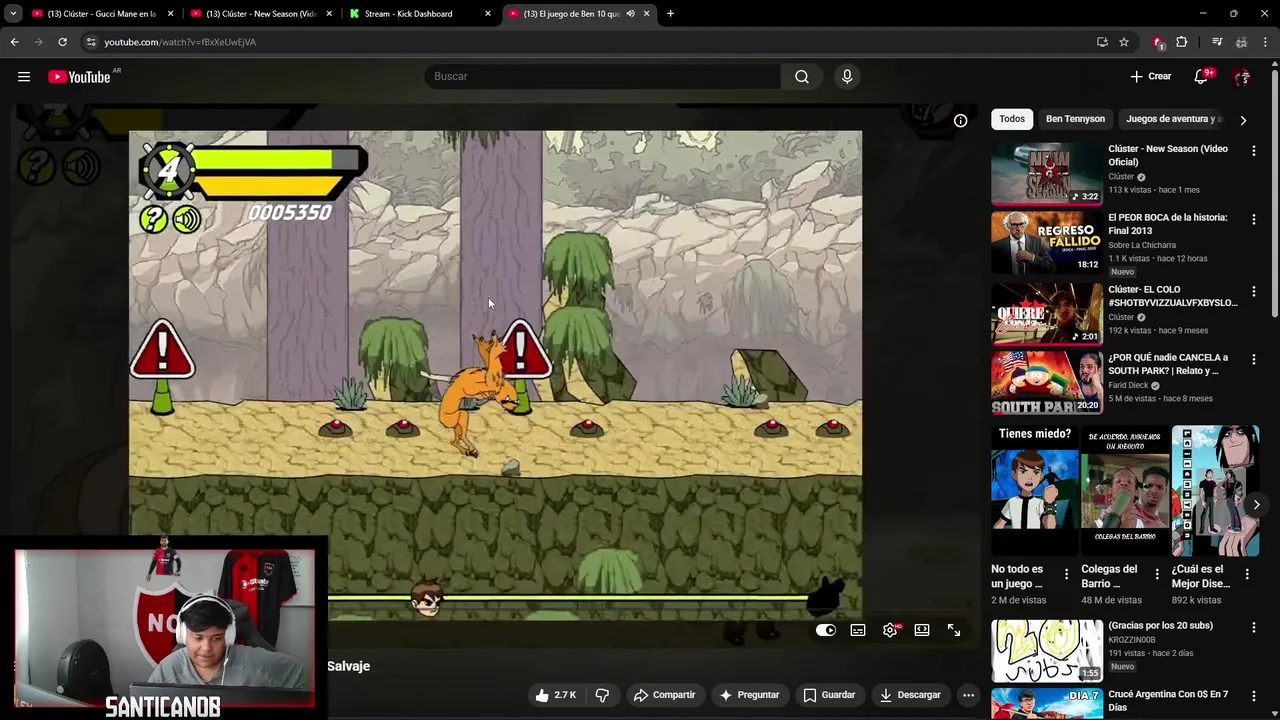1280x720 pixels.
Task: Open REGRESO FALLIDO video thumbnail
Action: click(1046, 242)
